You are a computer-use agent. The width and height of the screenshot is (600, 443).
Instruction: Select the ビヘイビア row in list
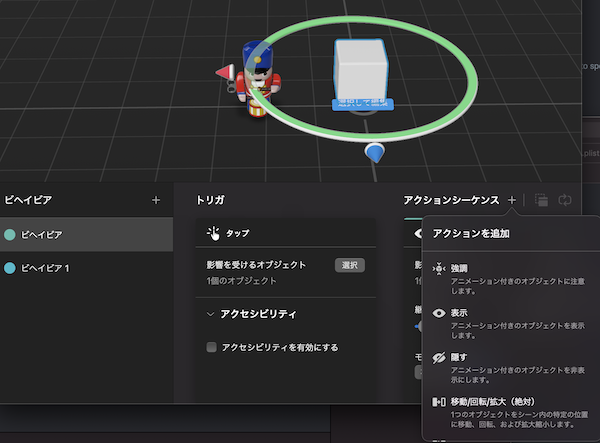click(x=86, y=235)
